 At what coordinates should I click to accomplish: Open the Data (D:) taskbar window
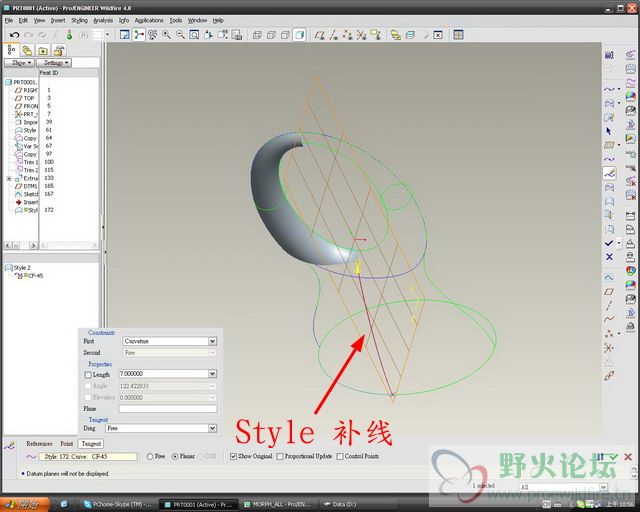point(340,505)
